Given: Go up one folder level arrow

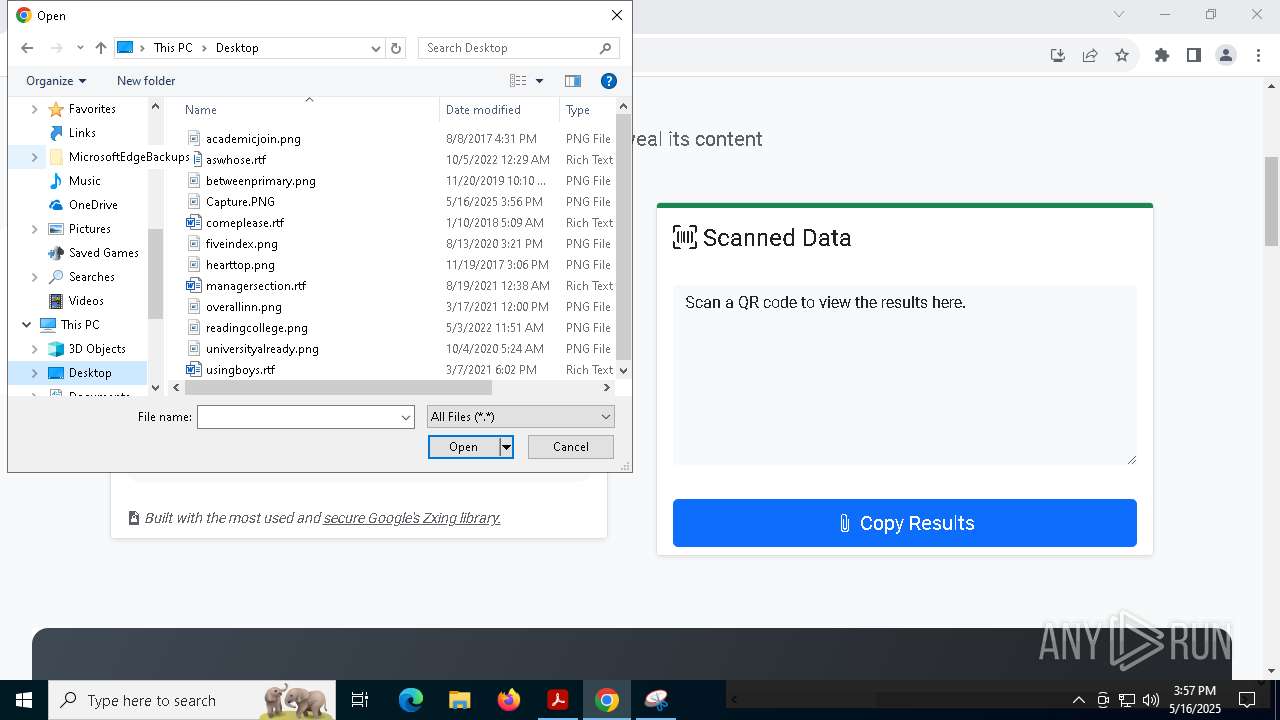Looking at the screenshot, I should (101, 48).
